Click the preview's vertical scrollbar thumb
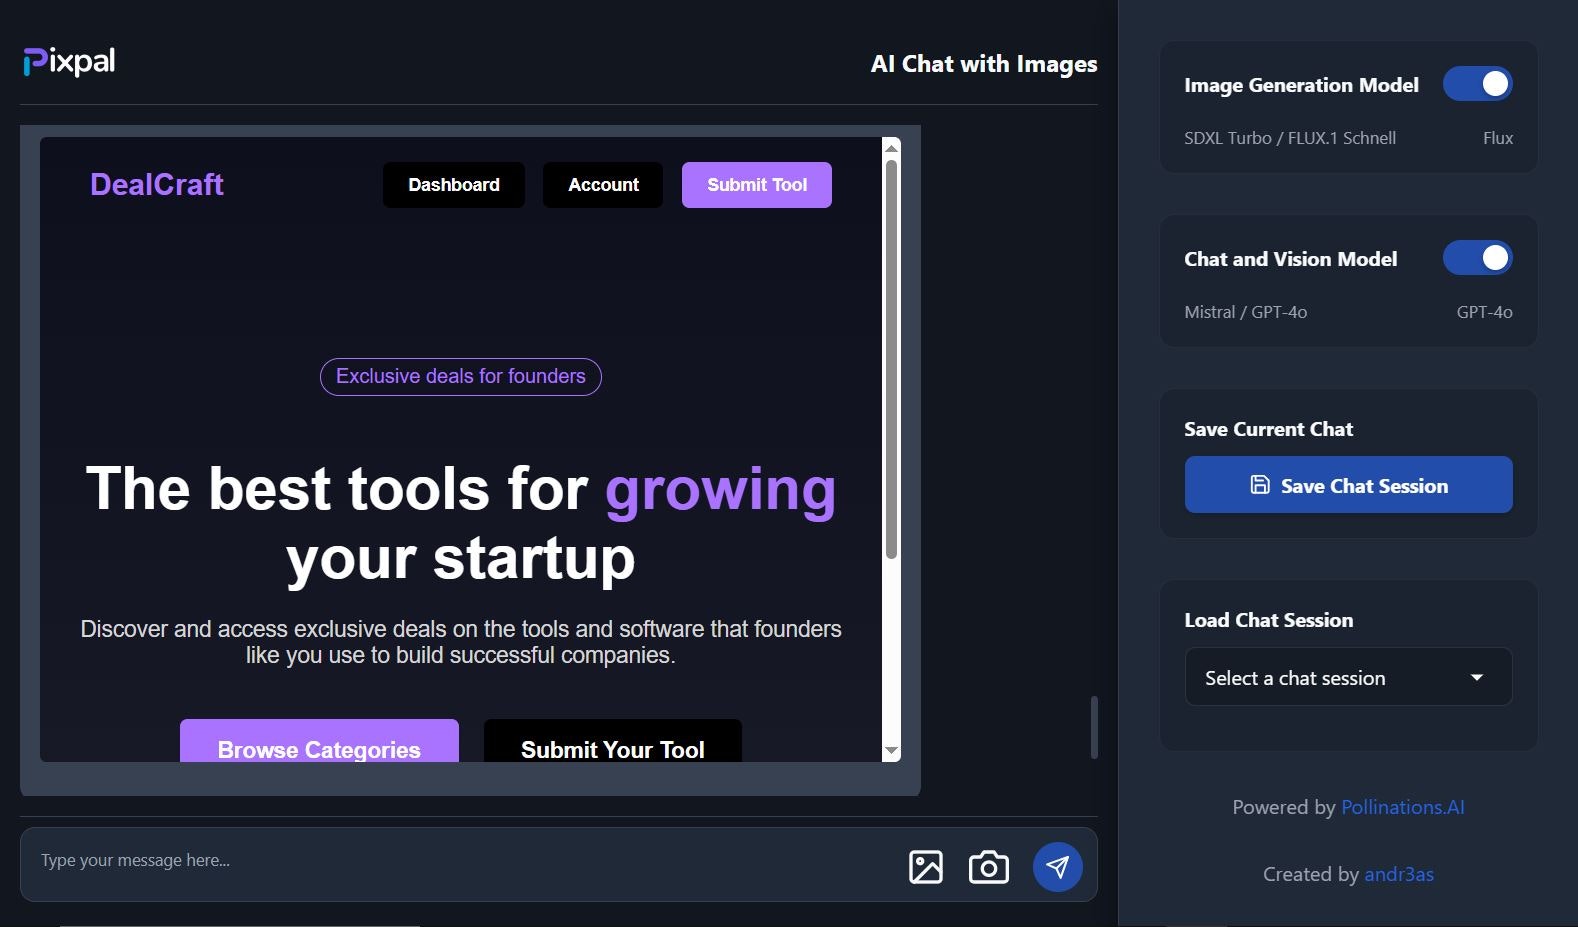Viewport: 1578px width, 927px height. (892, 358)
